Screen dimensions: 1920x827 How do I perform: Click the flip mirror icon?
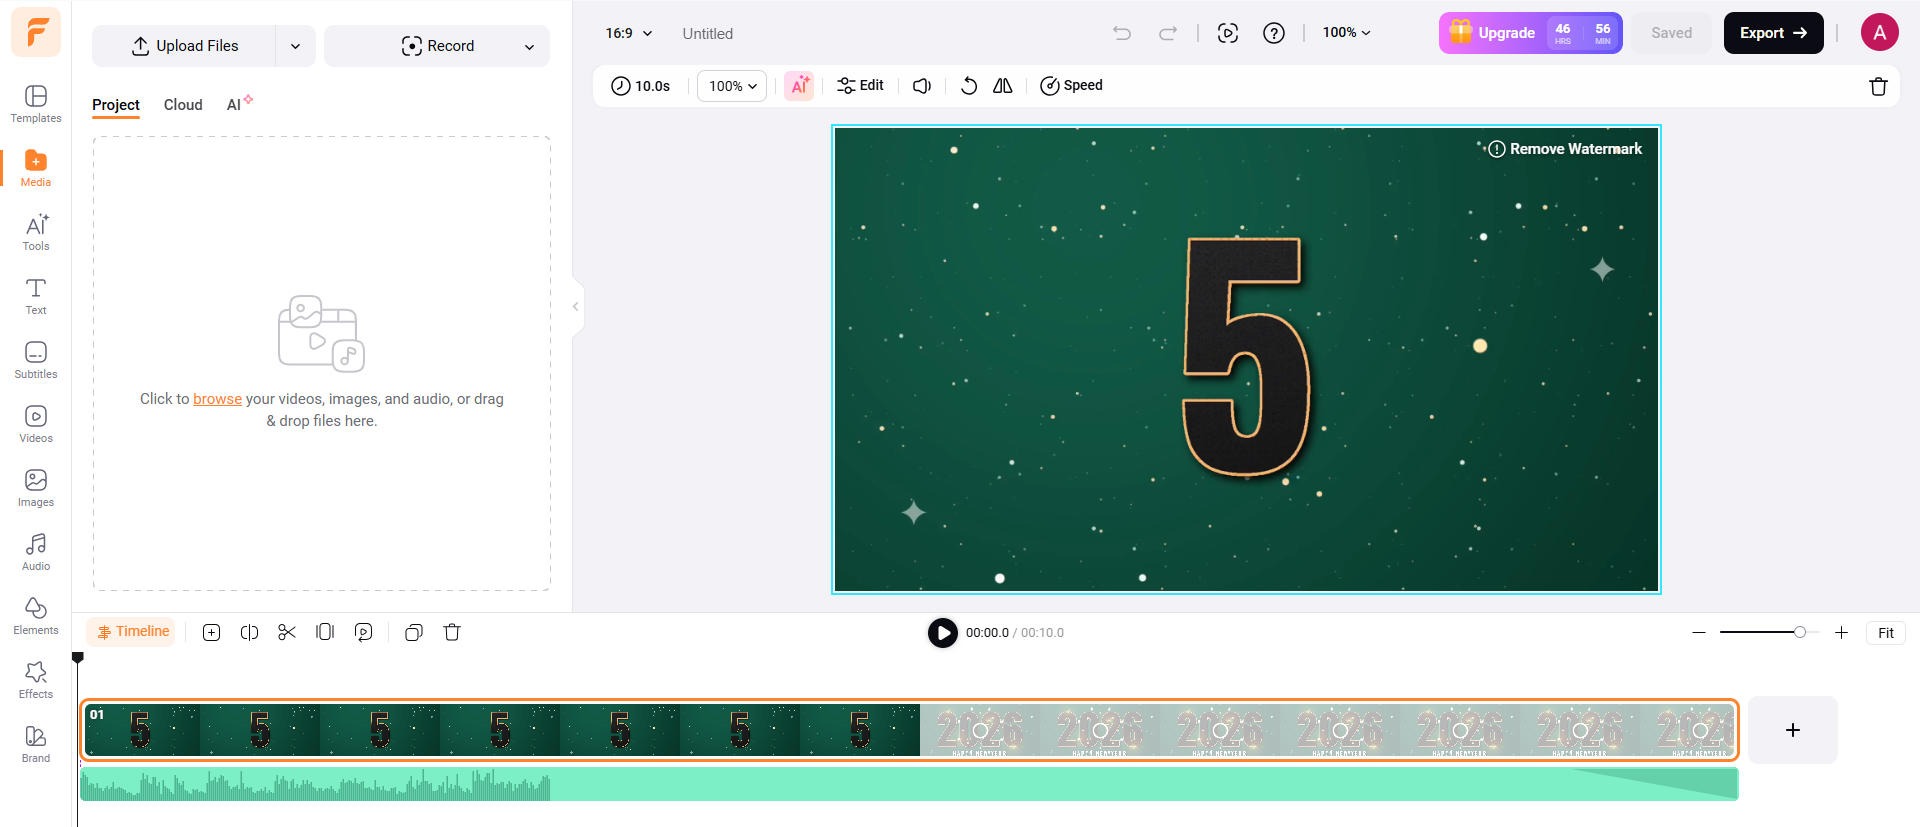1003,86
